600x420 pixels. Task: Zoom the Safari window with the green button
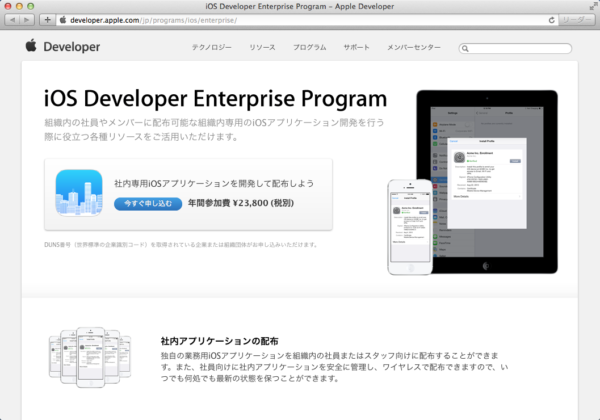tap(31, 6)
